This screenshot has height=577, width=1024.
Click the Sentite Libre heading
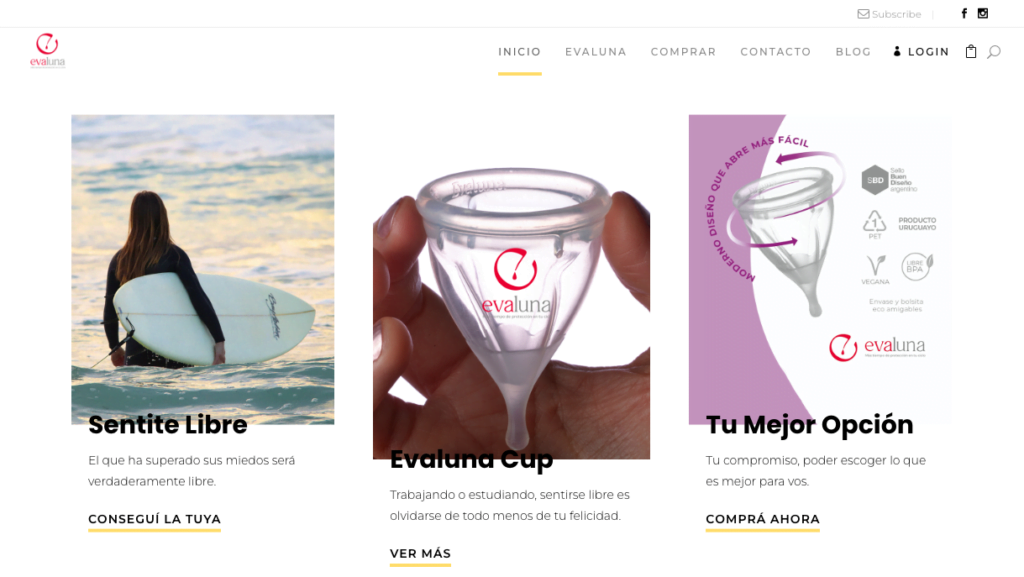coord(168,425)
